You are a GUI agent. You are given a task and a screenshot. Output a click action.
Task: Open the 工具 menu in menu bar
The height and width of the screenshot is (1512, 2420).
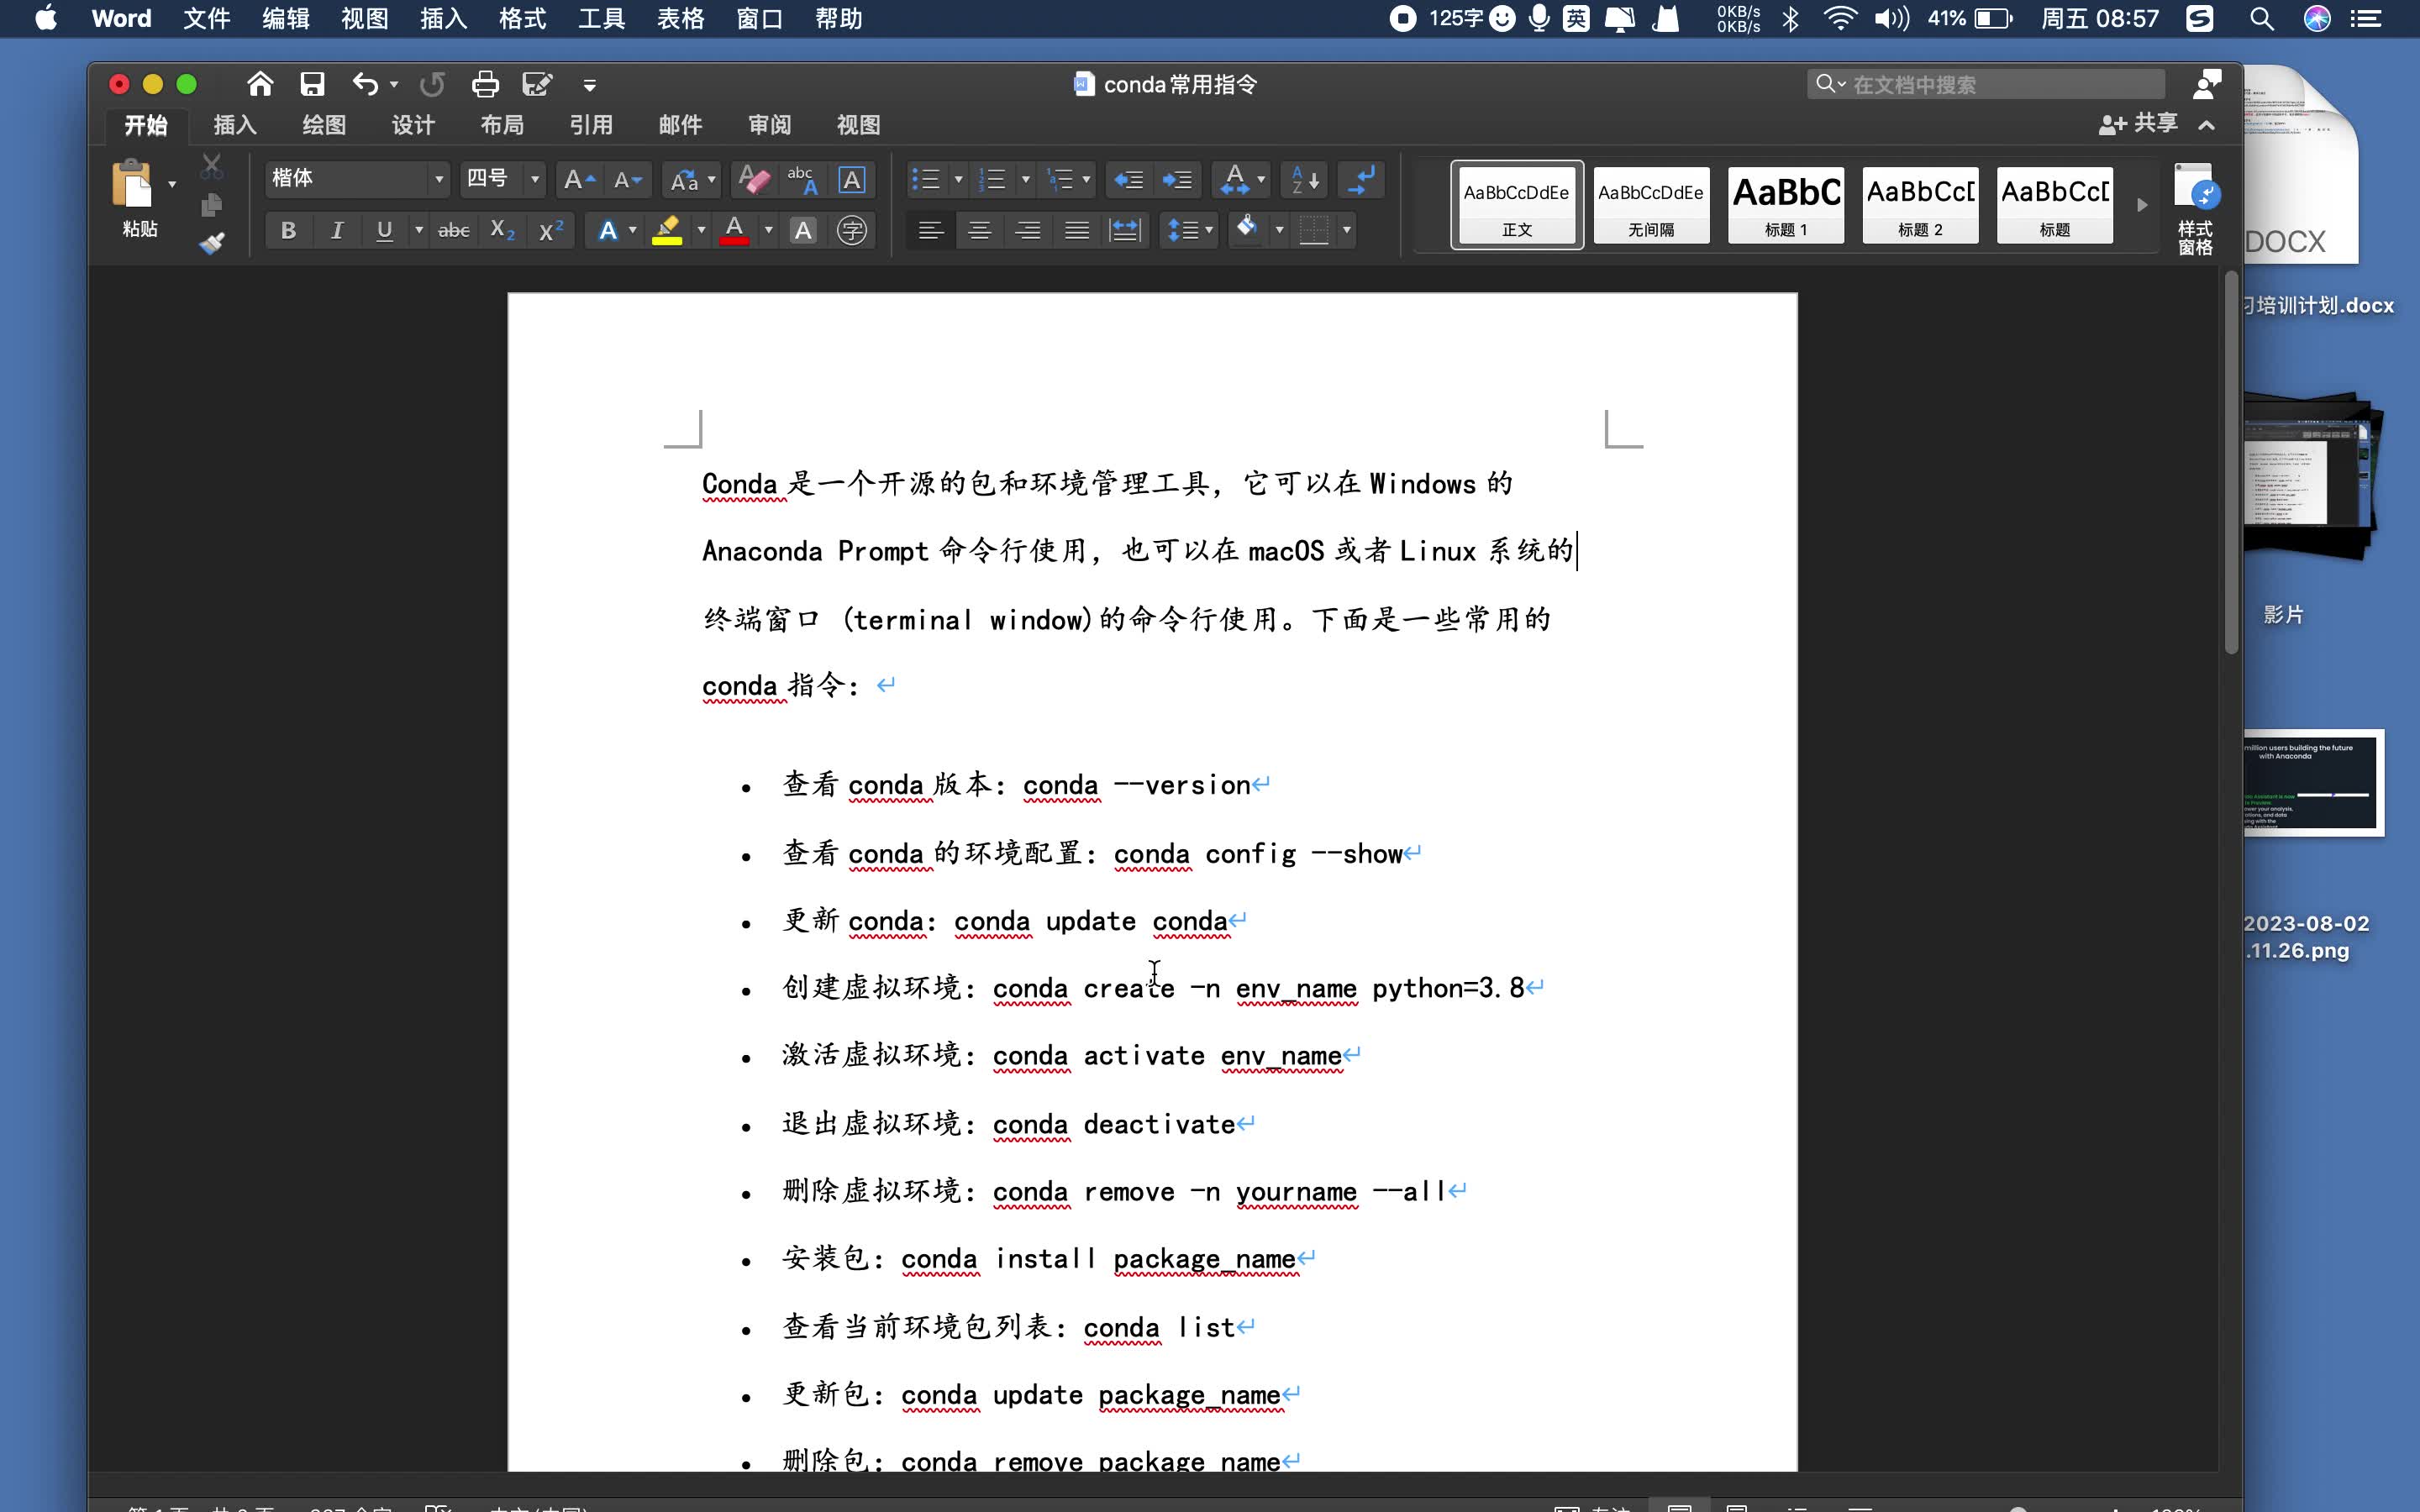[599, 18]
